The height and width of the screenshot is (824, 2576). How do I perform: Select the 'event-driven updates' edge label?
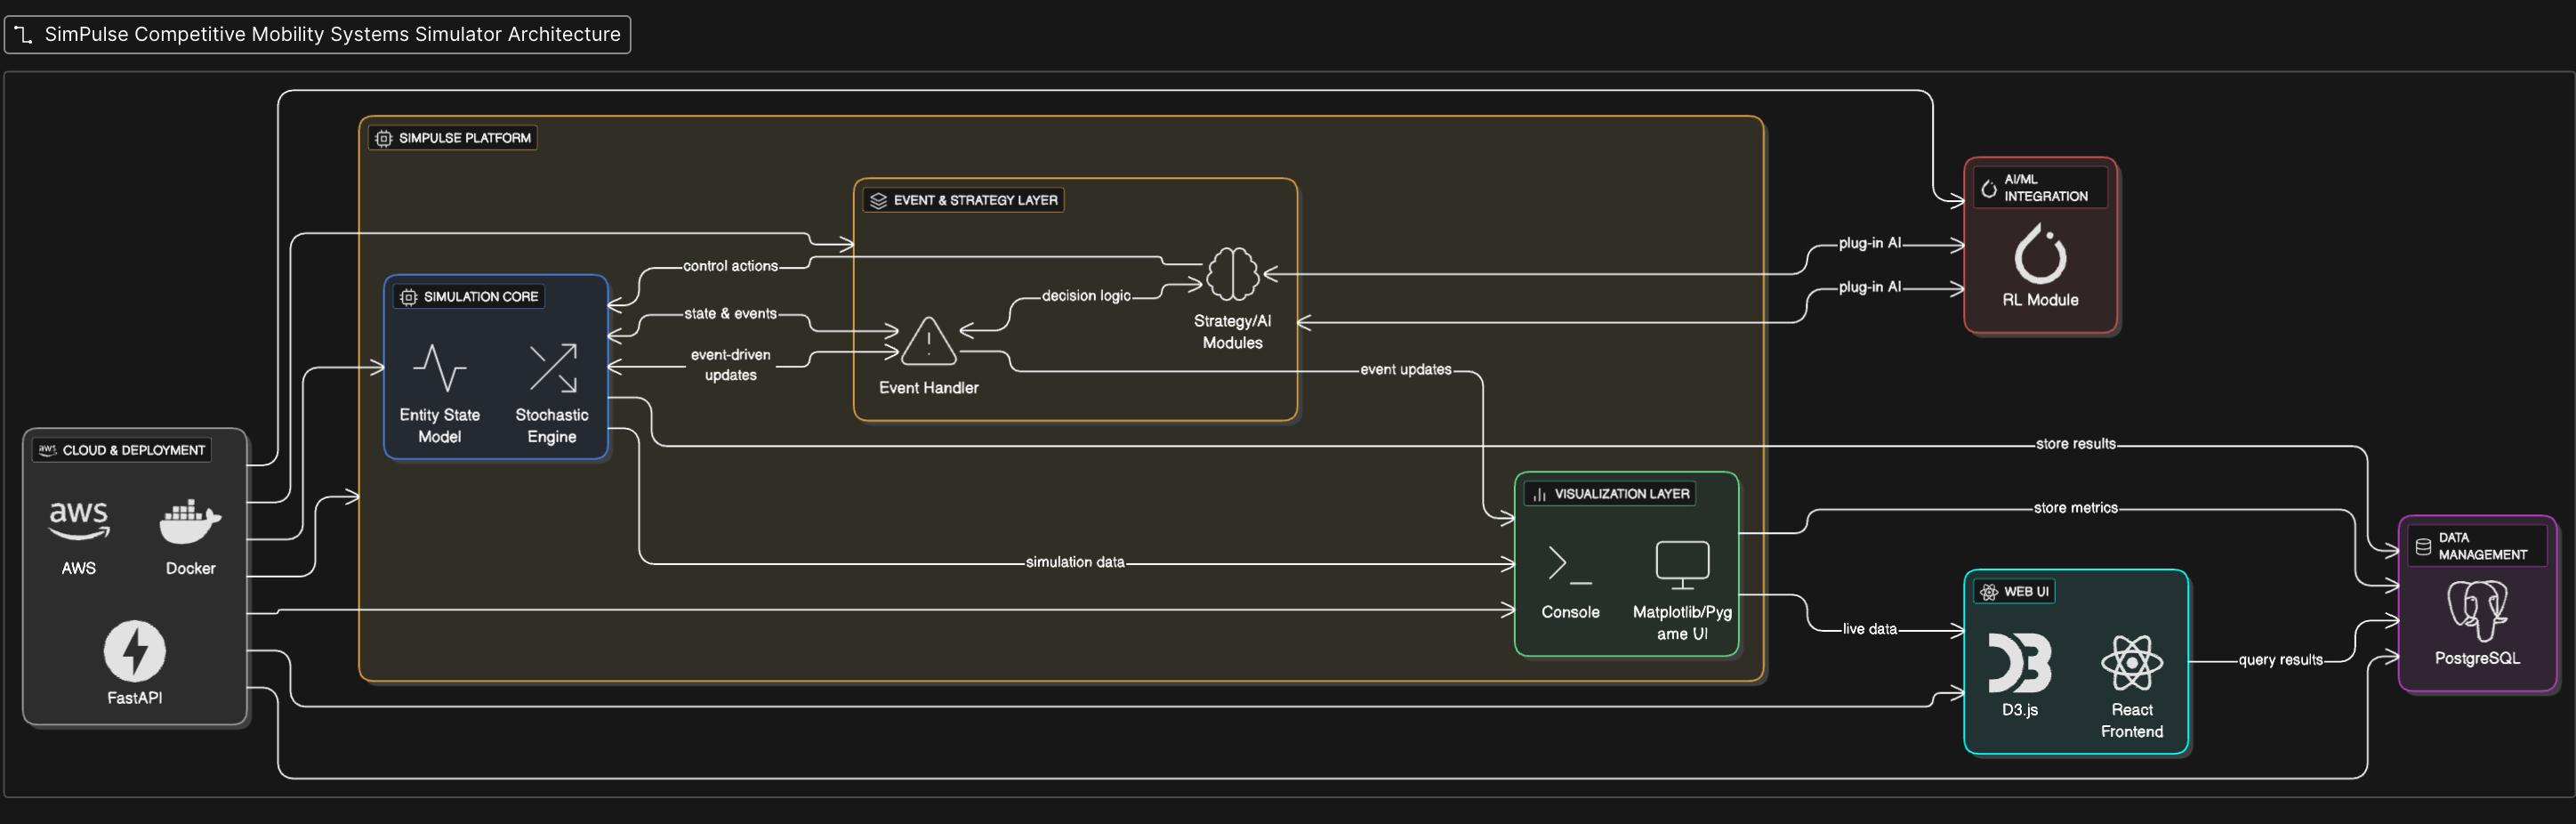click(x=731, y=365)
